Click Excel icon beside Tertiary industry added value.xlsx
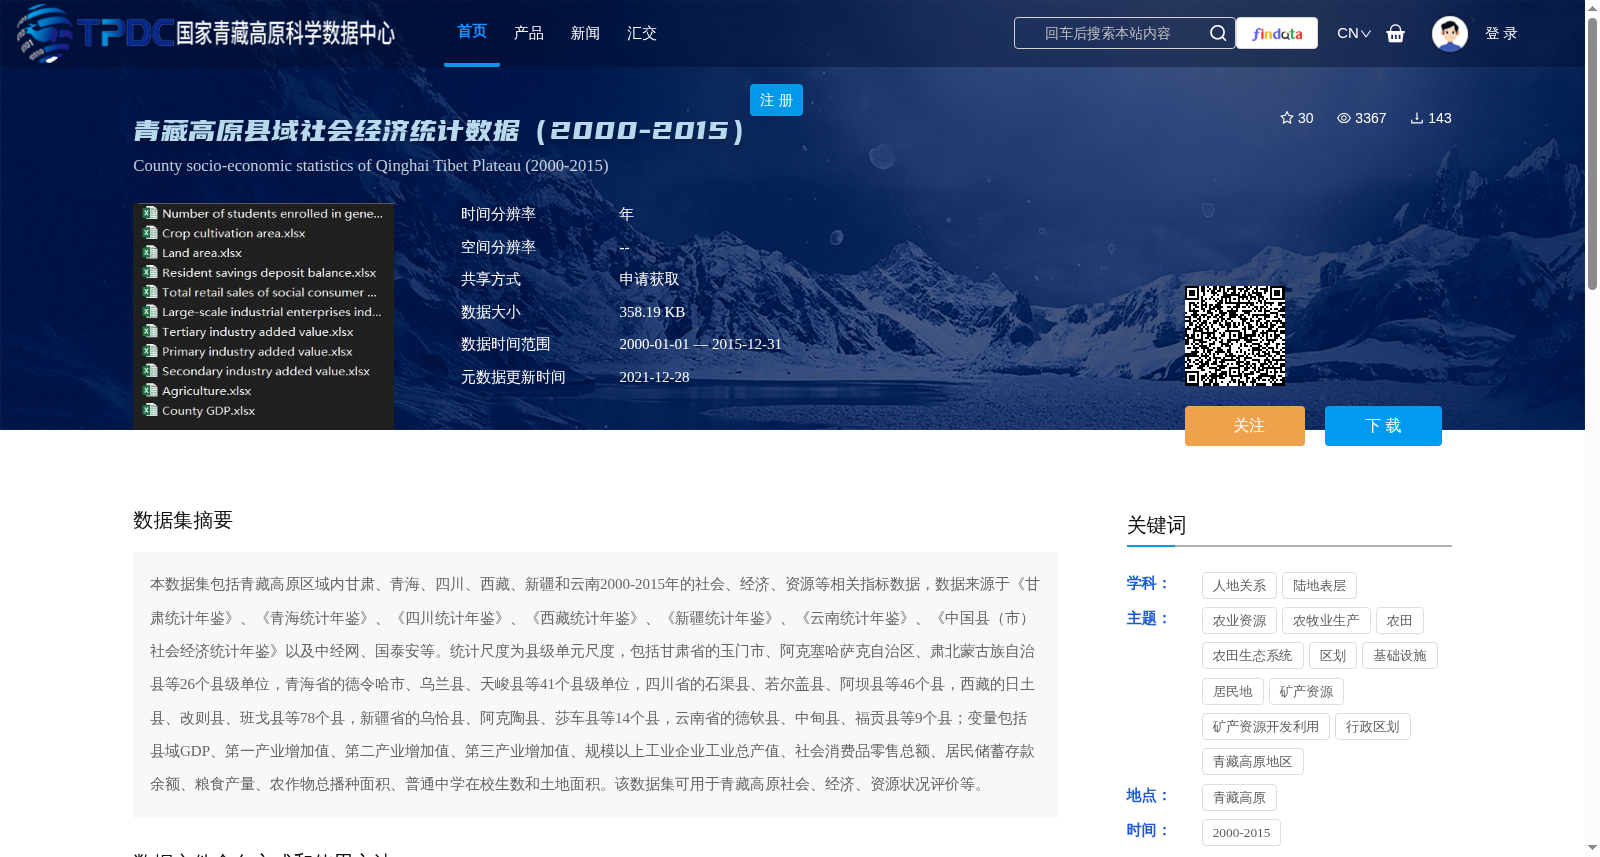This screenshot has height=857, width=1600. tap(150, 331)
